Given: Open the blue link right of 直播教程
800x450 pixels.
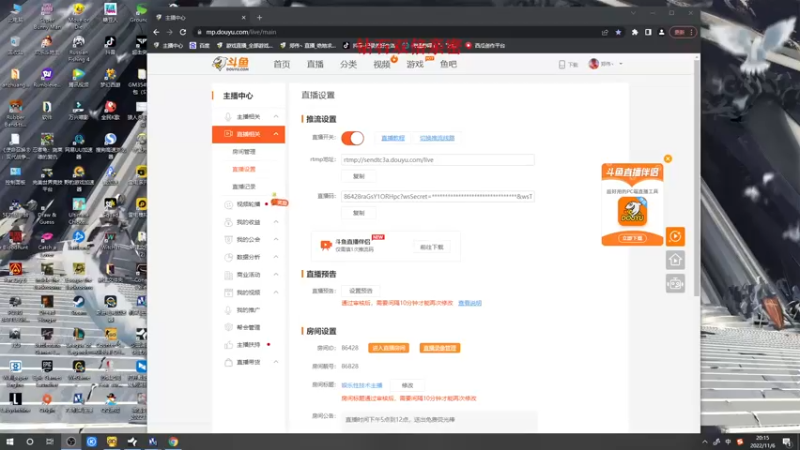Looking at the screenshot, I should point(437,138).
